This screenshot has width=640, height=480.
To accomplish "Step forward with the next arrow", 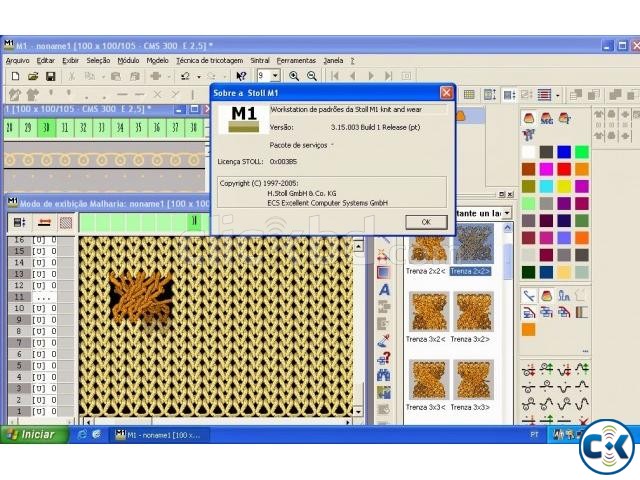I will [x=371, y=76].
